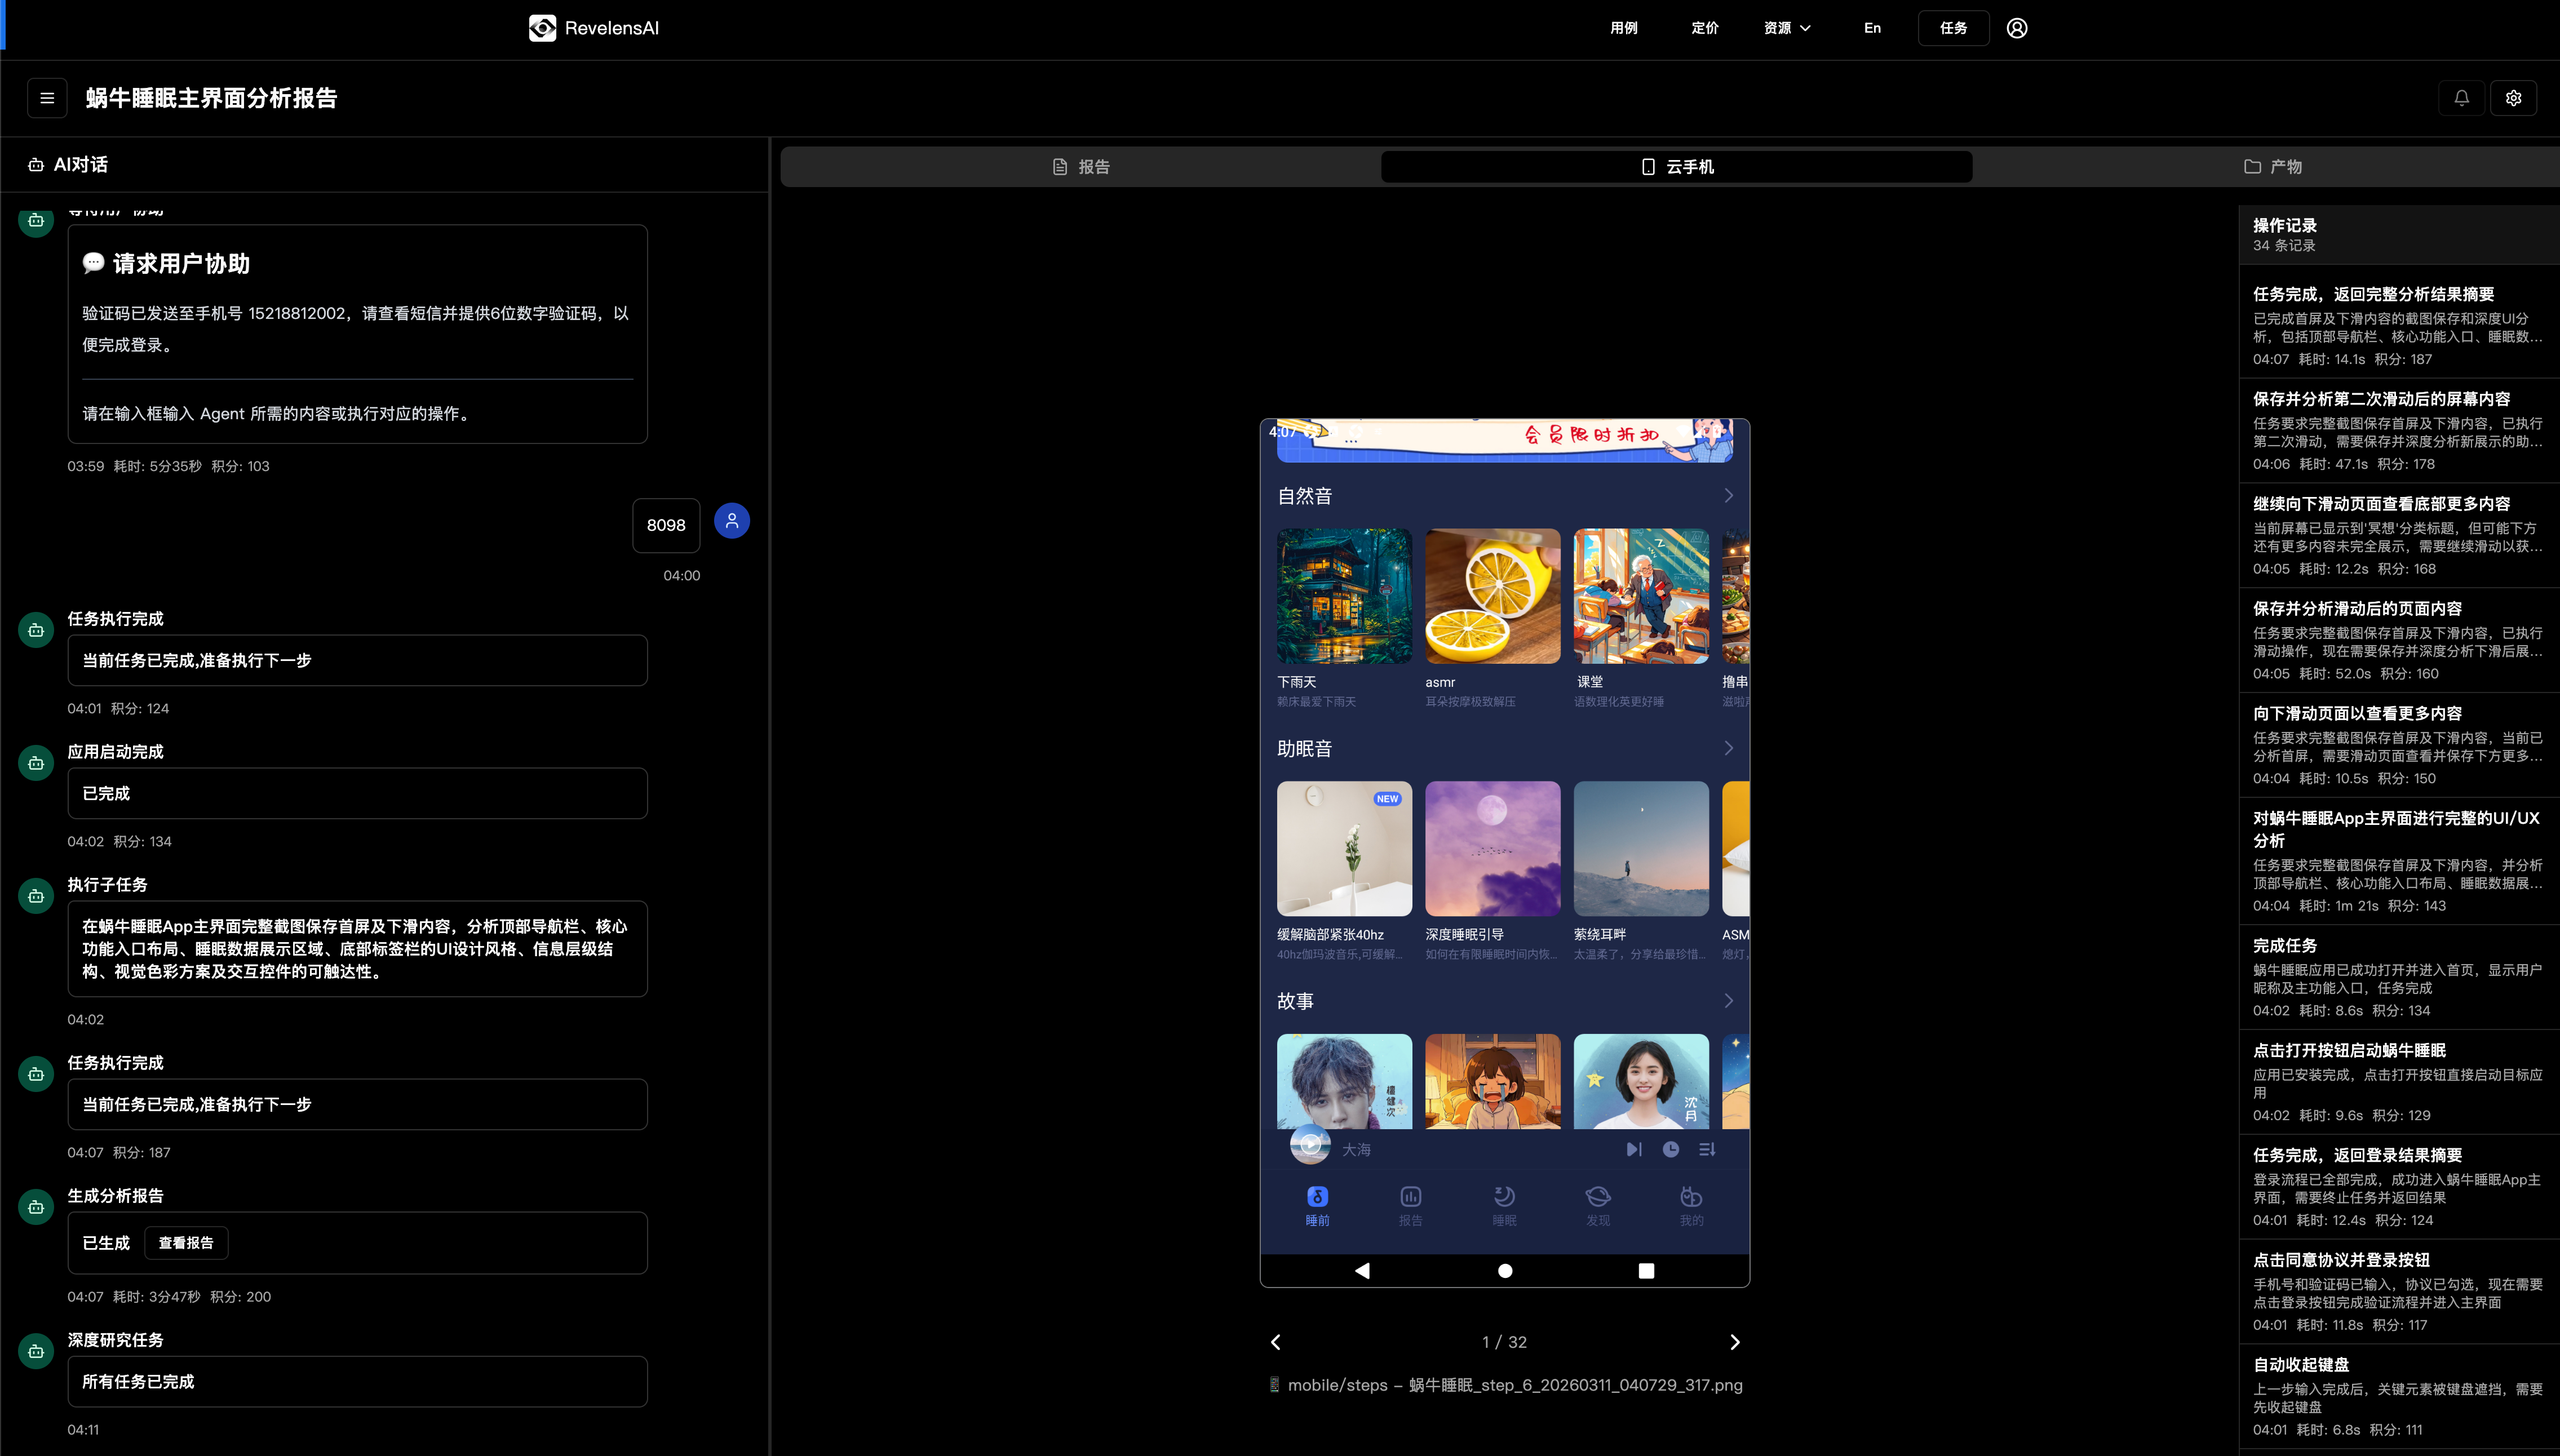Open the hamburger sidebar menu
This screenshot has height=1456, width=2560.
(x=47, y=98)
